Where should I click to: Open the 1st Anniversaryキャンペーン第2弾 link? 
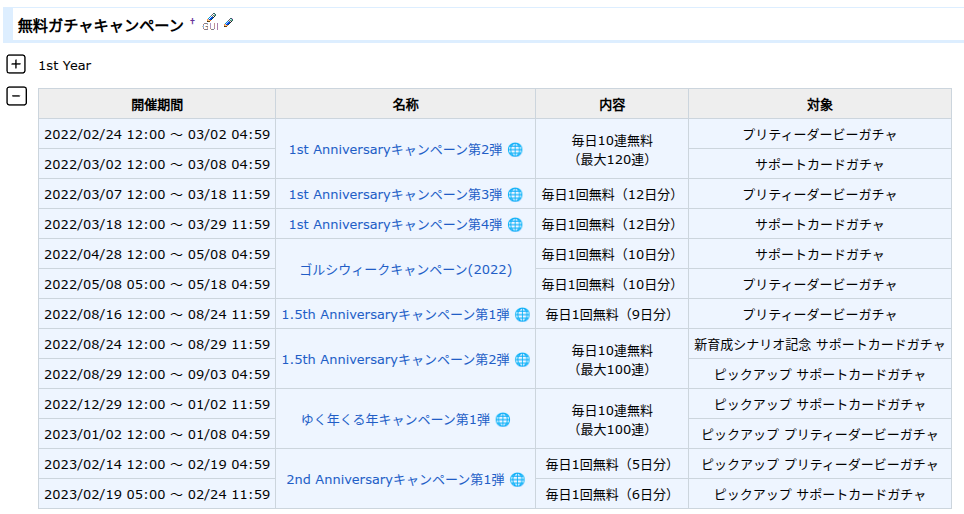point(395,149)
